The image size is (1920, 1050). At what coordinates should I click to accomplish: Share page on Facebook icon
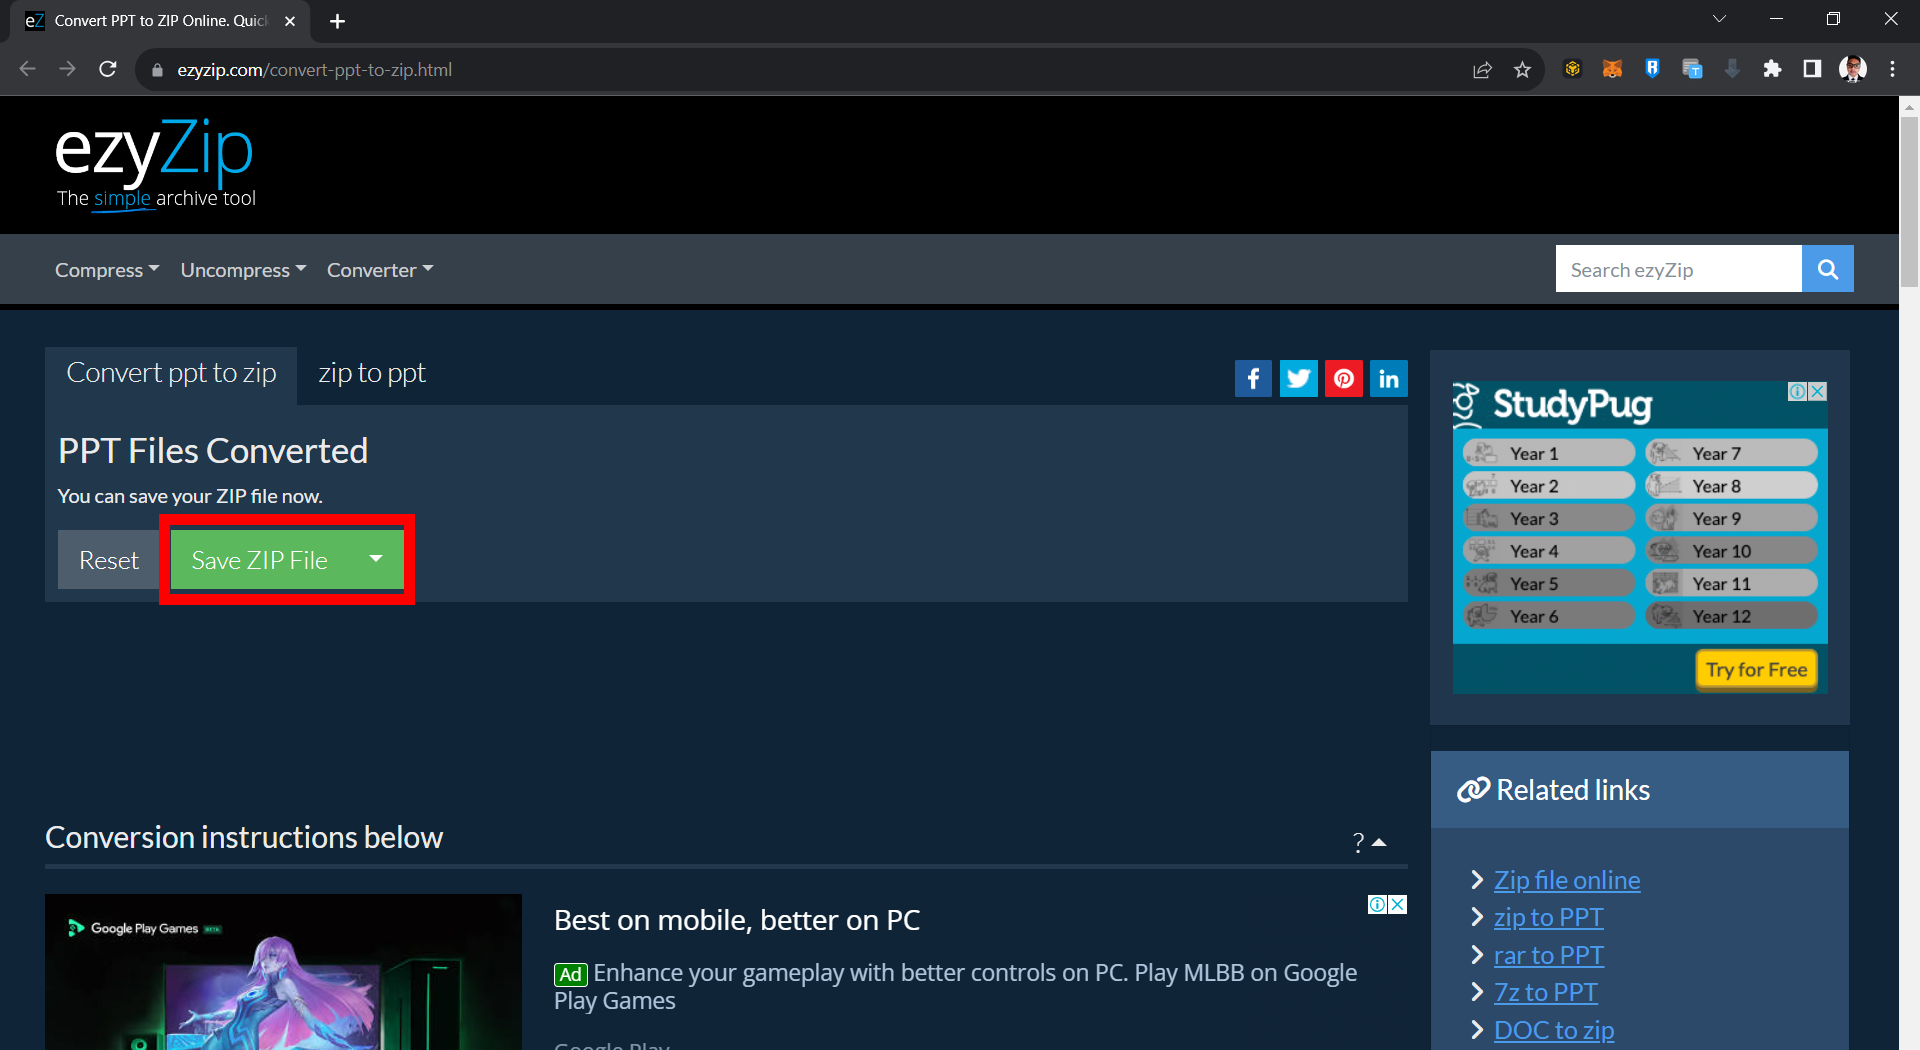click(1253, 379)
